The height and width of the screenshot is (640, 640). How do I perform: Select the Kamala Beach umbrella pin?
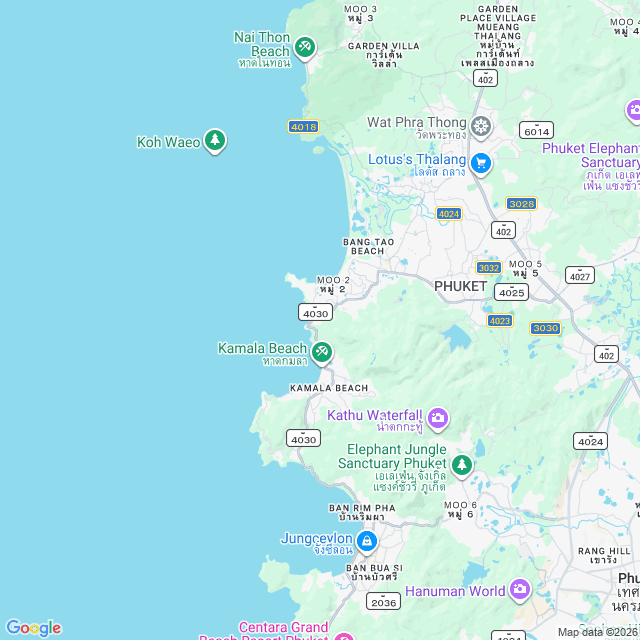(x=322, y=353)
